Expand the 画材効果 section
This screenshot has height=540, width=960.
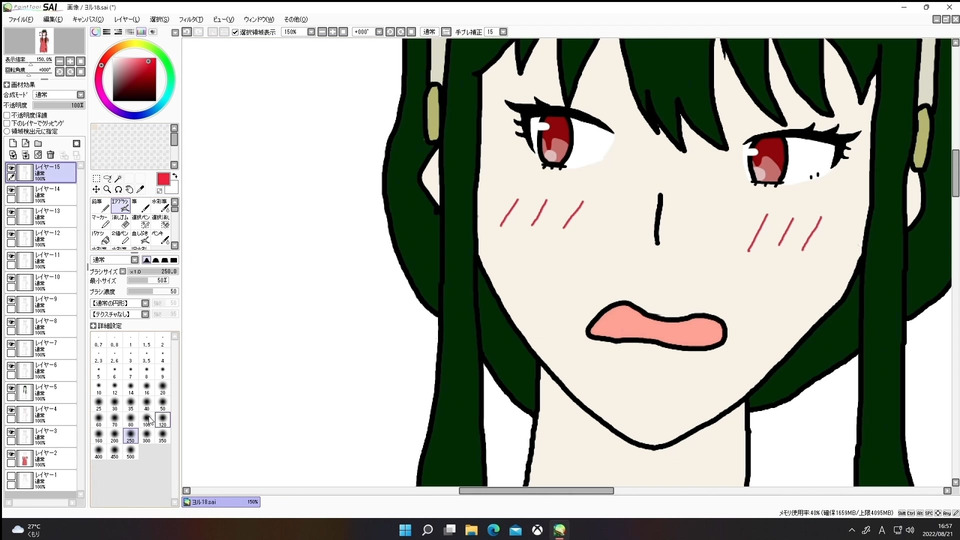(x=7, y=84)
